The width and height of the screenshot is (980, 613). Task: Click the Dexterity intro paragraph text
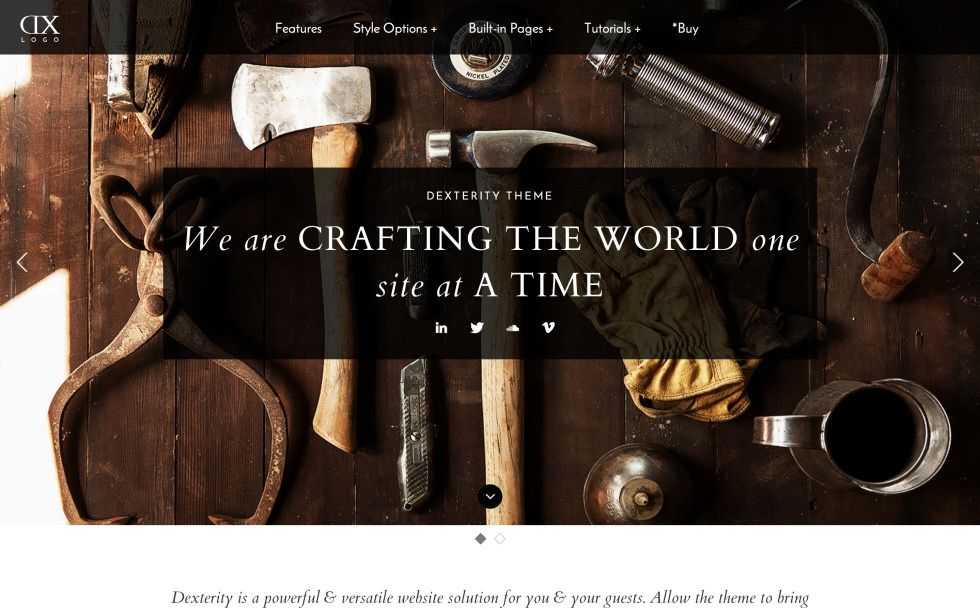point(490,598)
